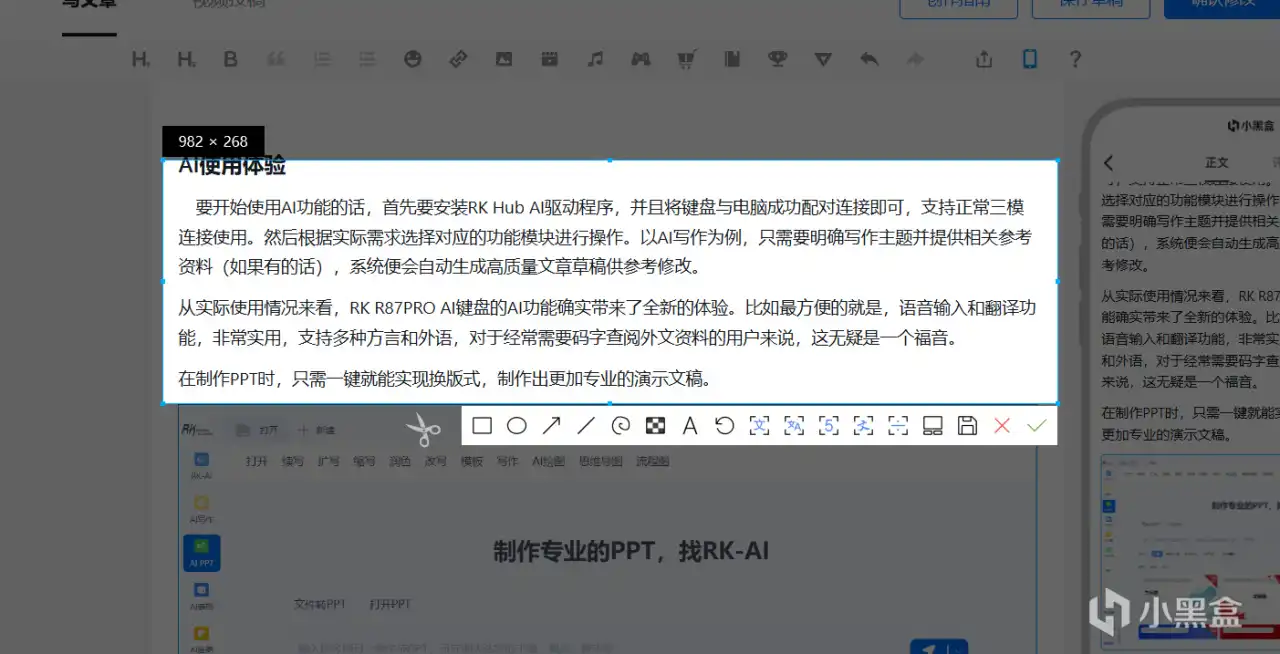Insert a hyperlink with chain icon
Screen dimensions: 1280x654
click(x=458, y=60)
